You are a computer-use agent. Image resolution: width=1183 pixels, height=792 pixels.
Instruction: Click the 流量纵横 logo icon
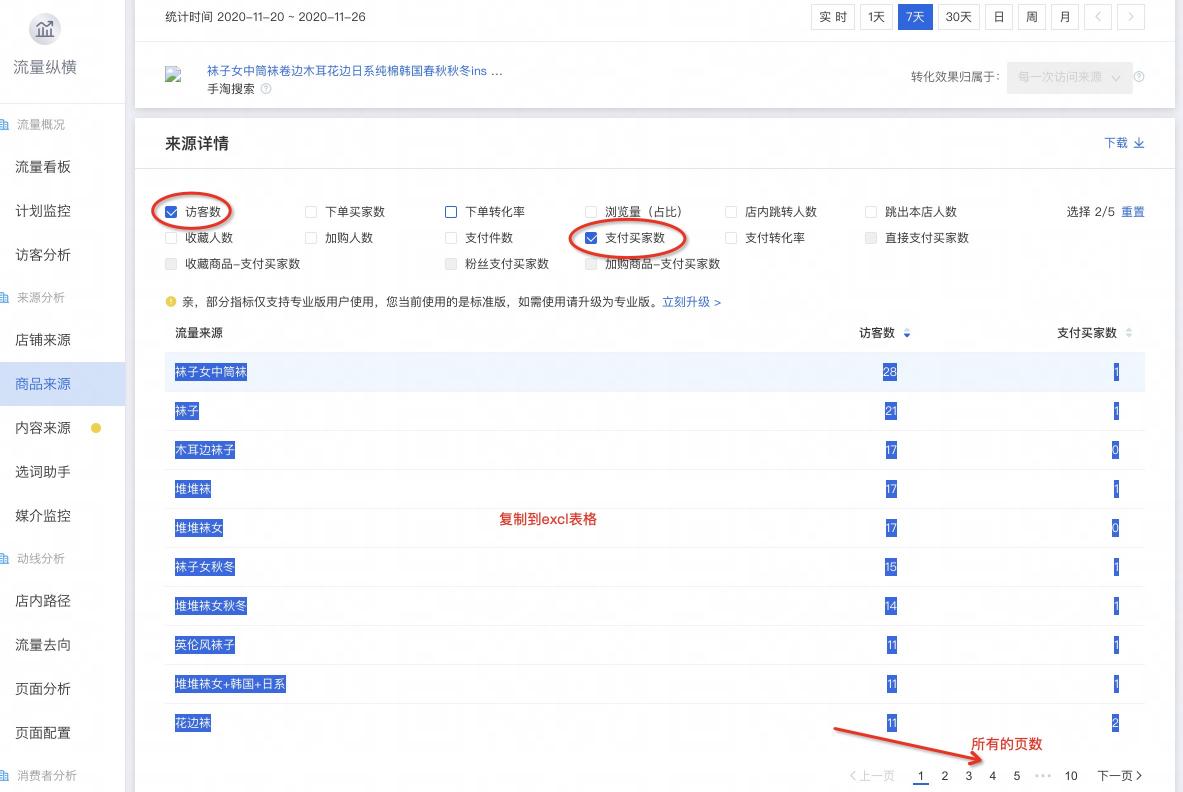click(x=44, y=29)
